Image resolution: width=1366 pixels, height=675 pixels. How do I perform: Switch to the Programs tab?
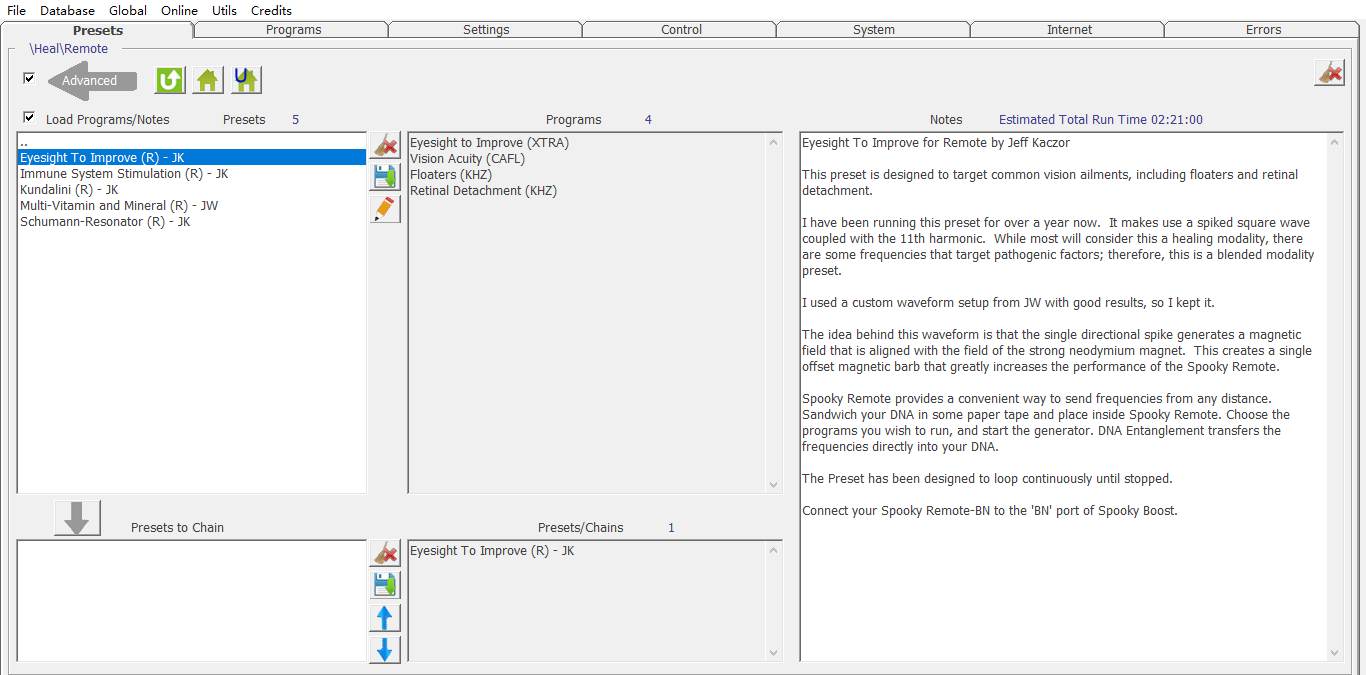point(293,30)
